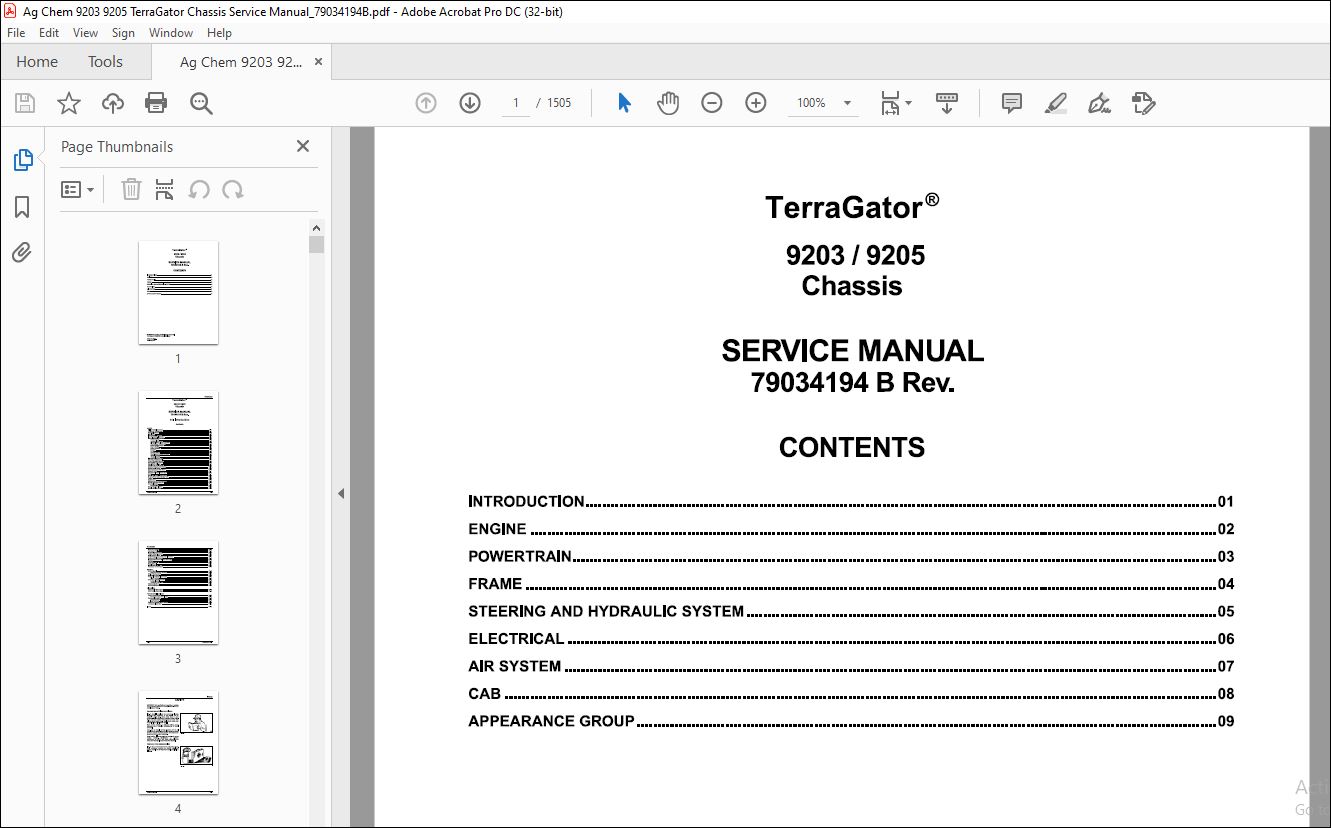Rotate page counterclockwise
Image resolution: width=1331 pixels, height=828 pixels.
click(x=199, y=190)
